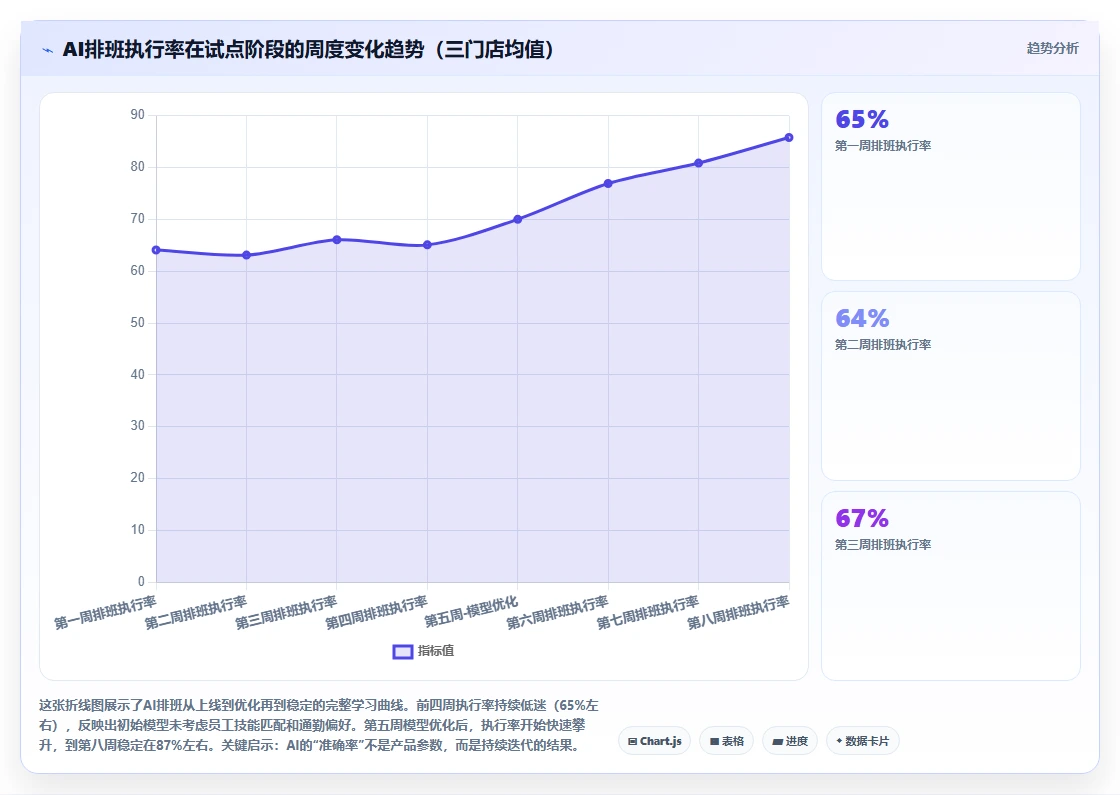Click x-axis label 第八周排班执行率
Viewport: 1120px width, 795px height.
738,613
